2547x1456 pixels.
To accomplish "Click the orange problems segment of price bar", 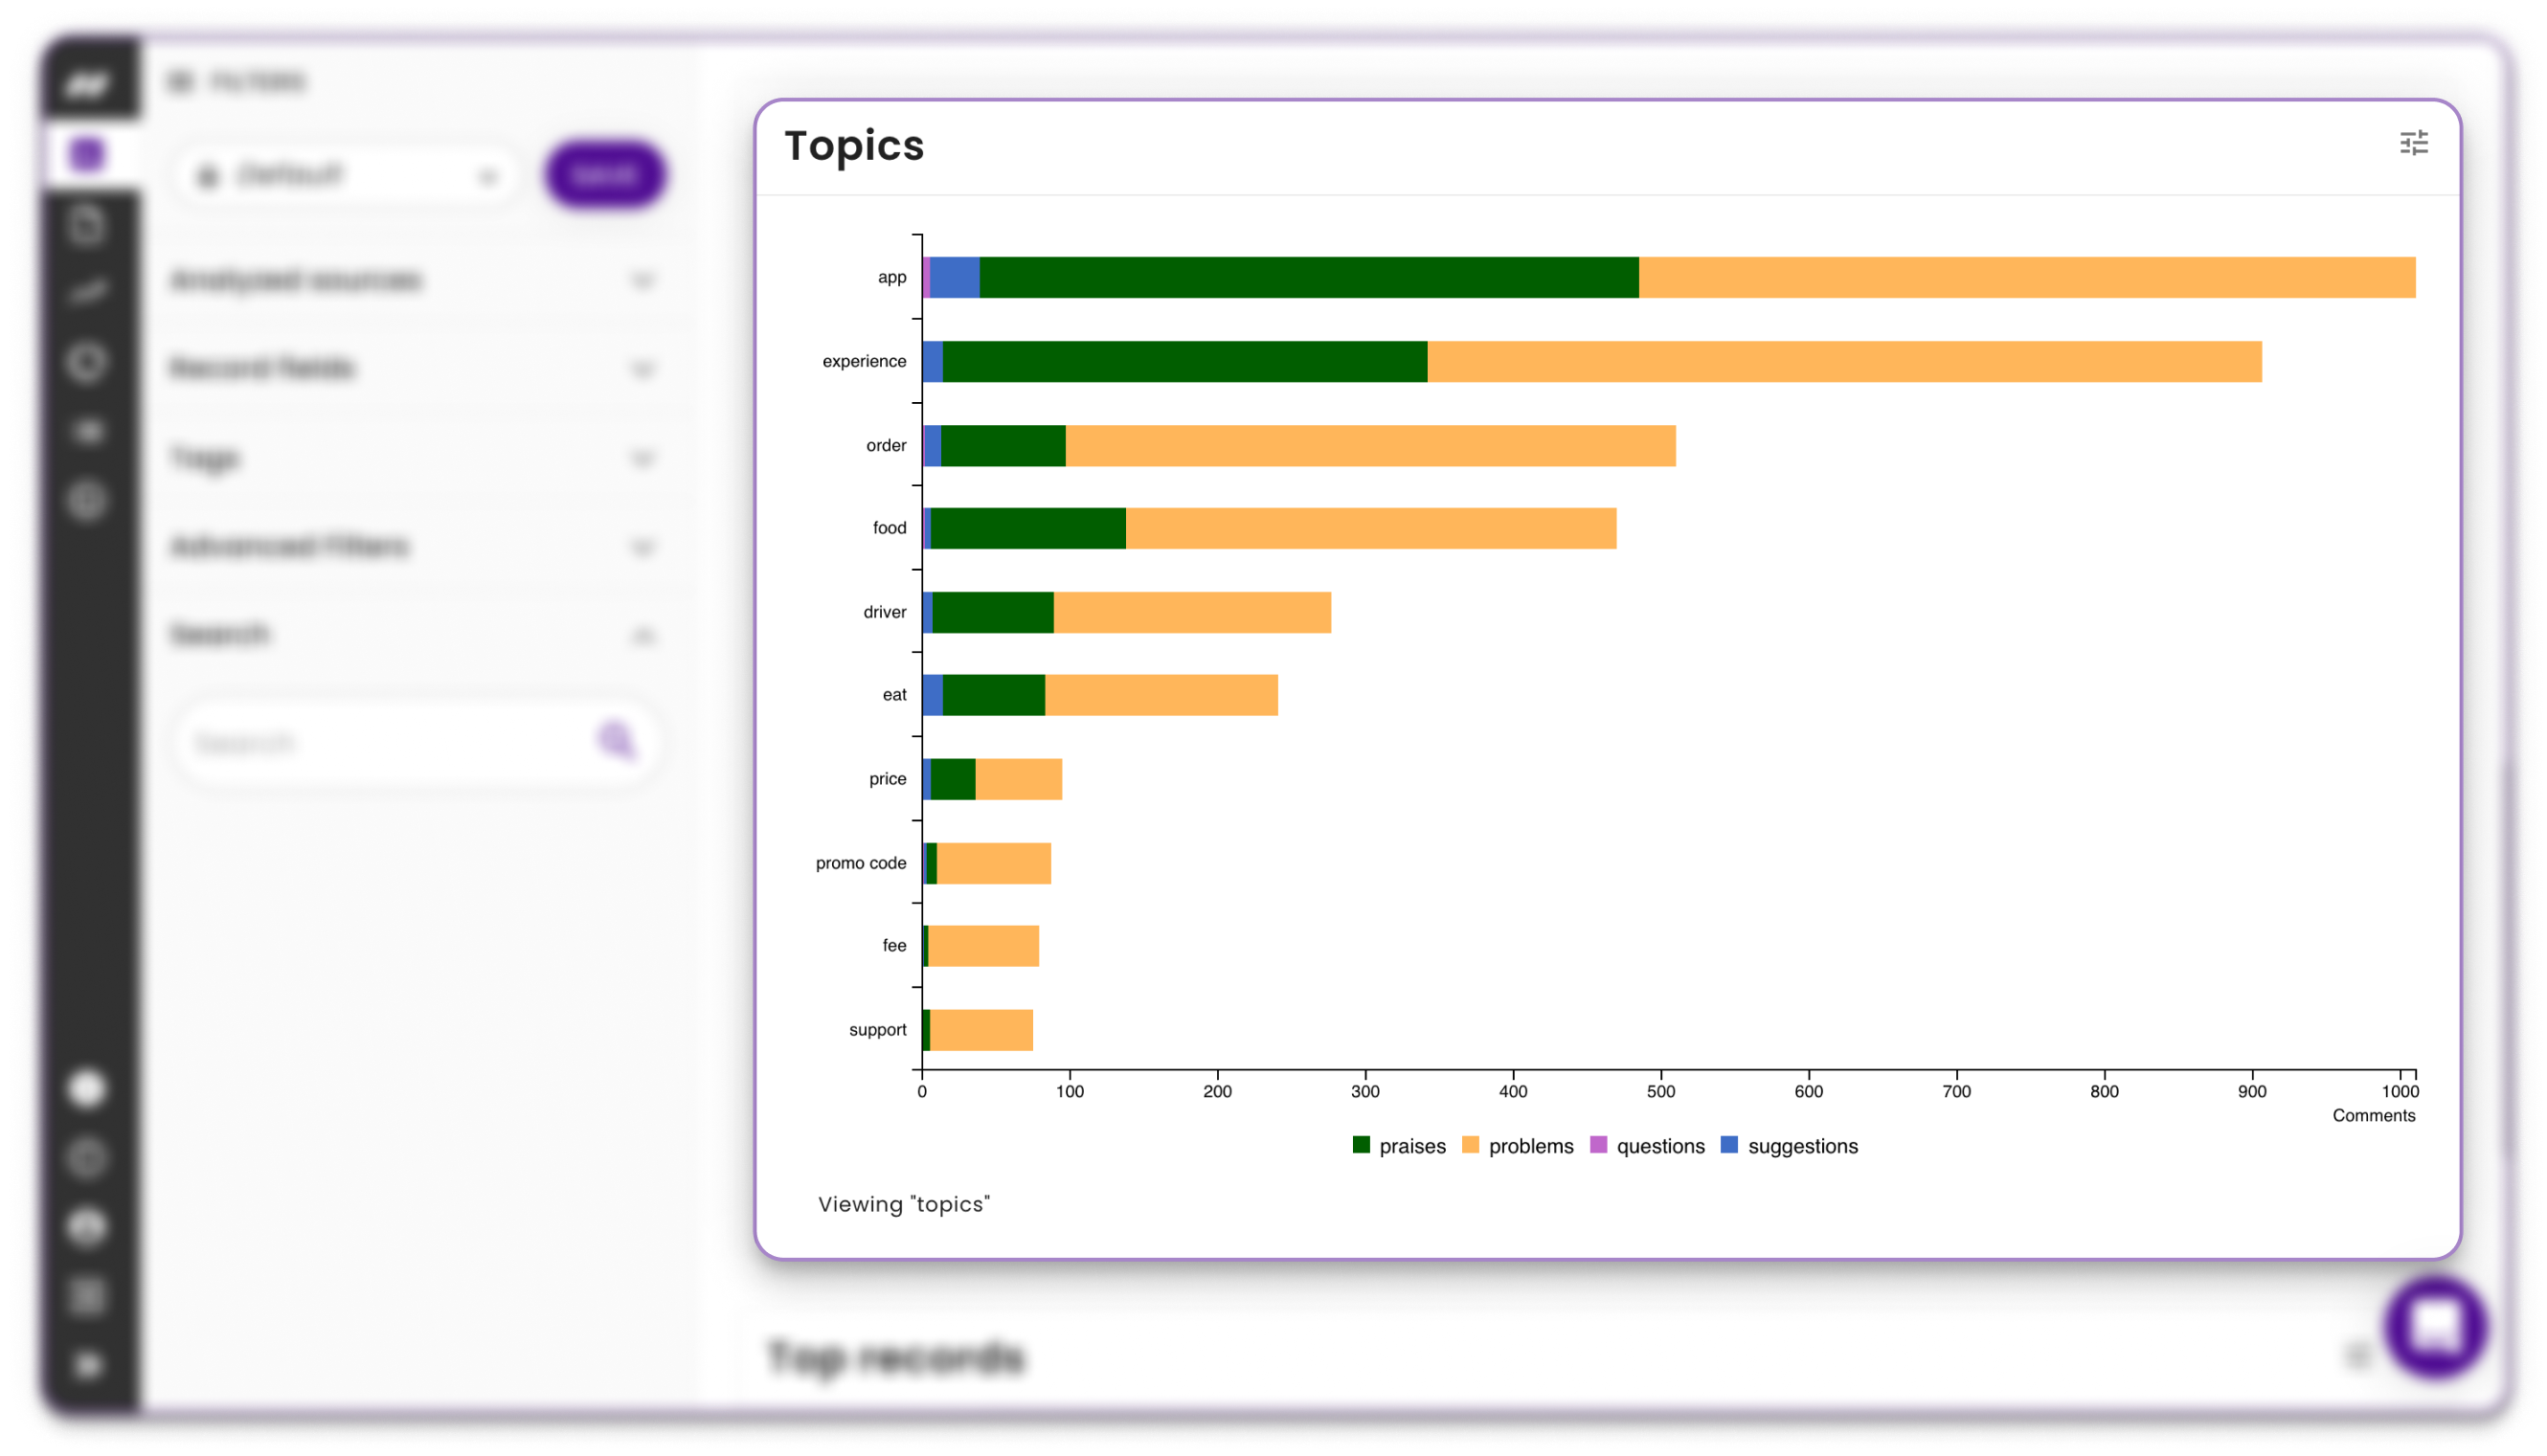I will pos(1019,779).
